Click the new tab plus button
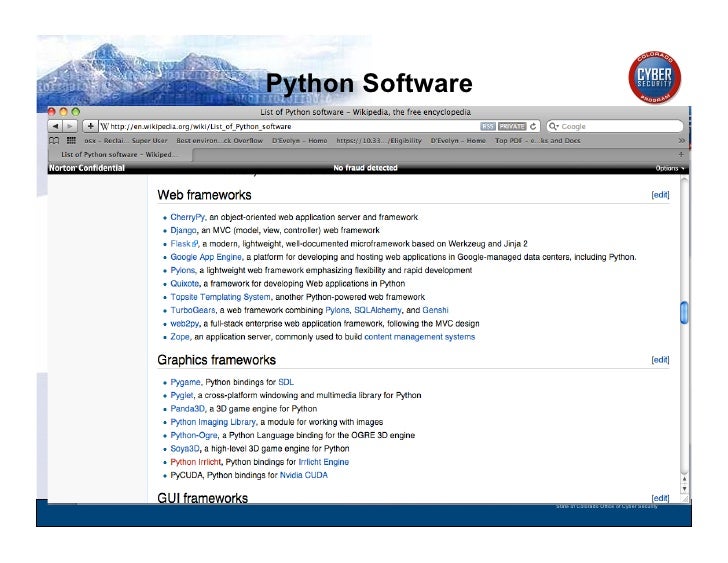Image resolution: width=728 pixels, height=563 pixels. (x=681, y=155)
